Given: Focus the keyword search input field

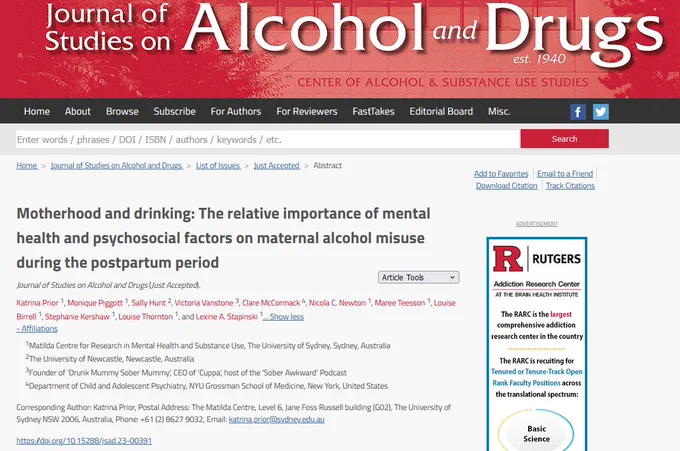Looking at the screenshot, I should pos(268,139).
